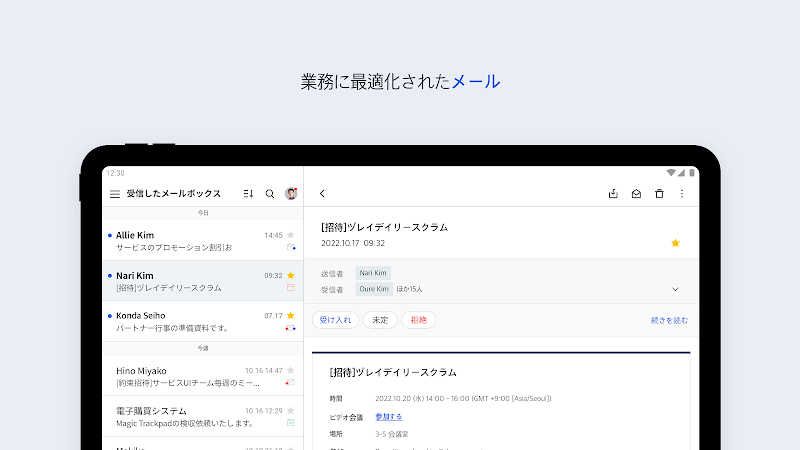Open the mail sort options
Image resolution: width=800 pixels, height=450 pixels.
pos(248,194)
